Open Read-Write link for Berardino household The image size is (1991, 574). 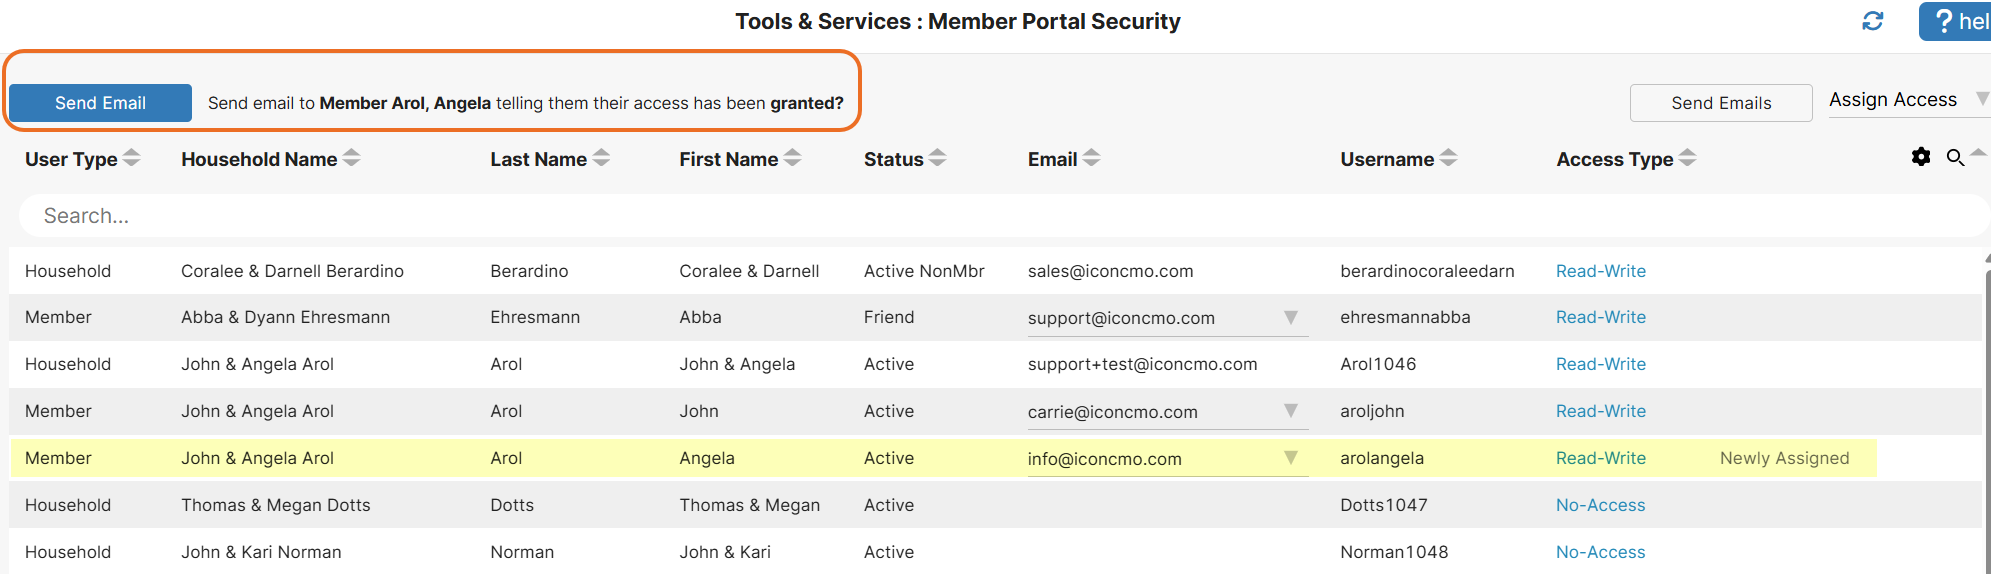pos(1600,271)
